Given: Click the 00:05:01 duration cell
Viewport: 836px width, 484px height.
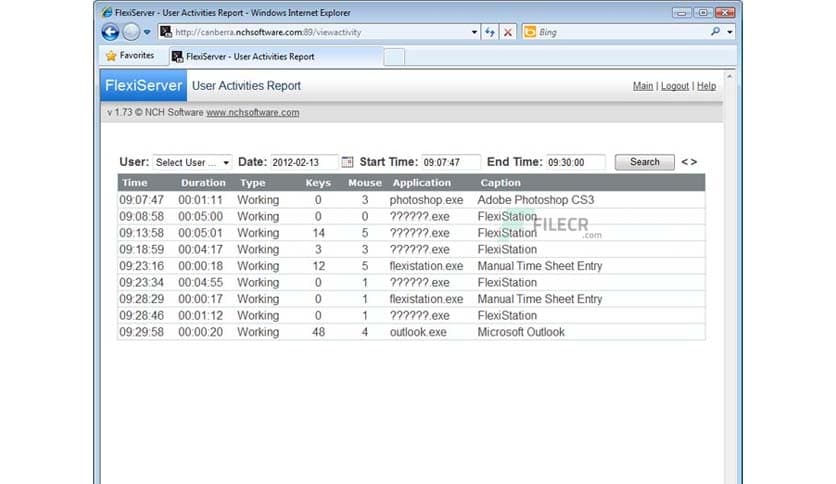Looking at the screenshot, I should [x=200, y=233].
